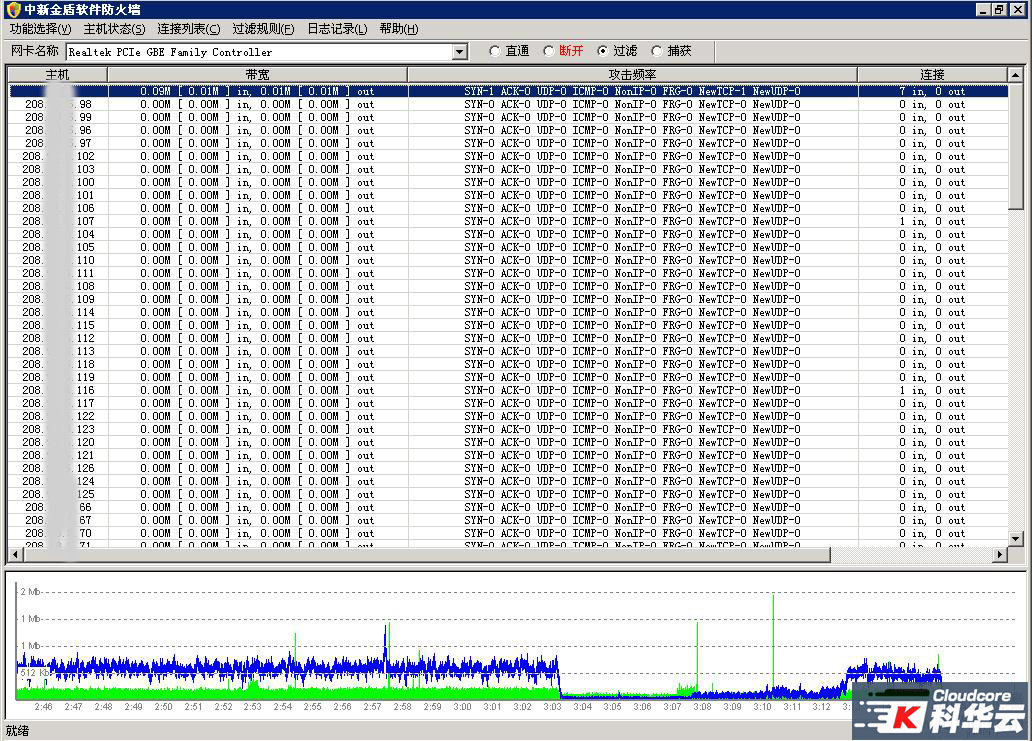Select the host row ending in 112
This screenshot has height=741, width=1032.
508,338
